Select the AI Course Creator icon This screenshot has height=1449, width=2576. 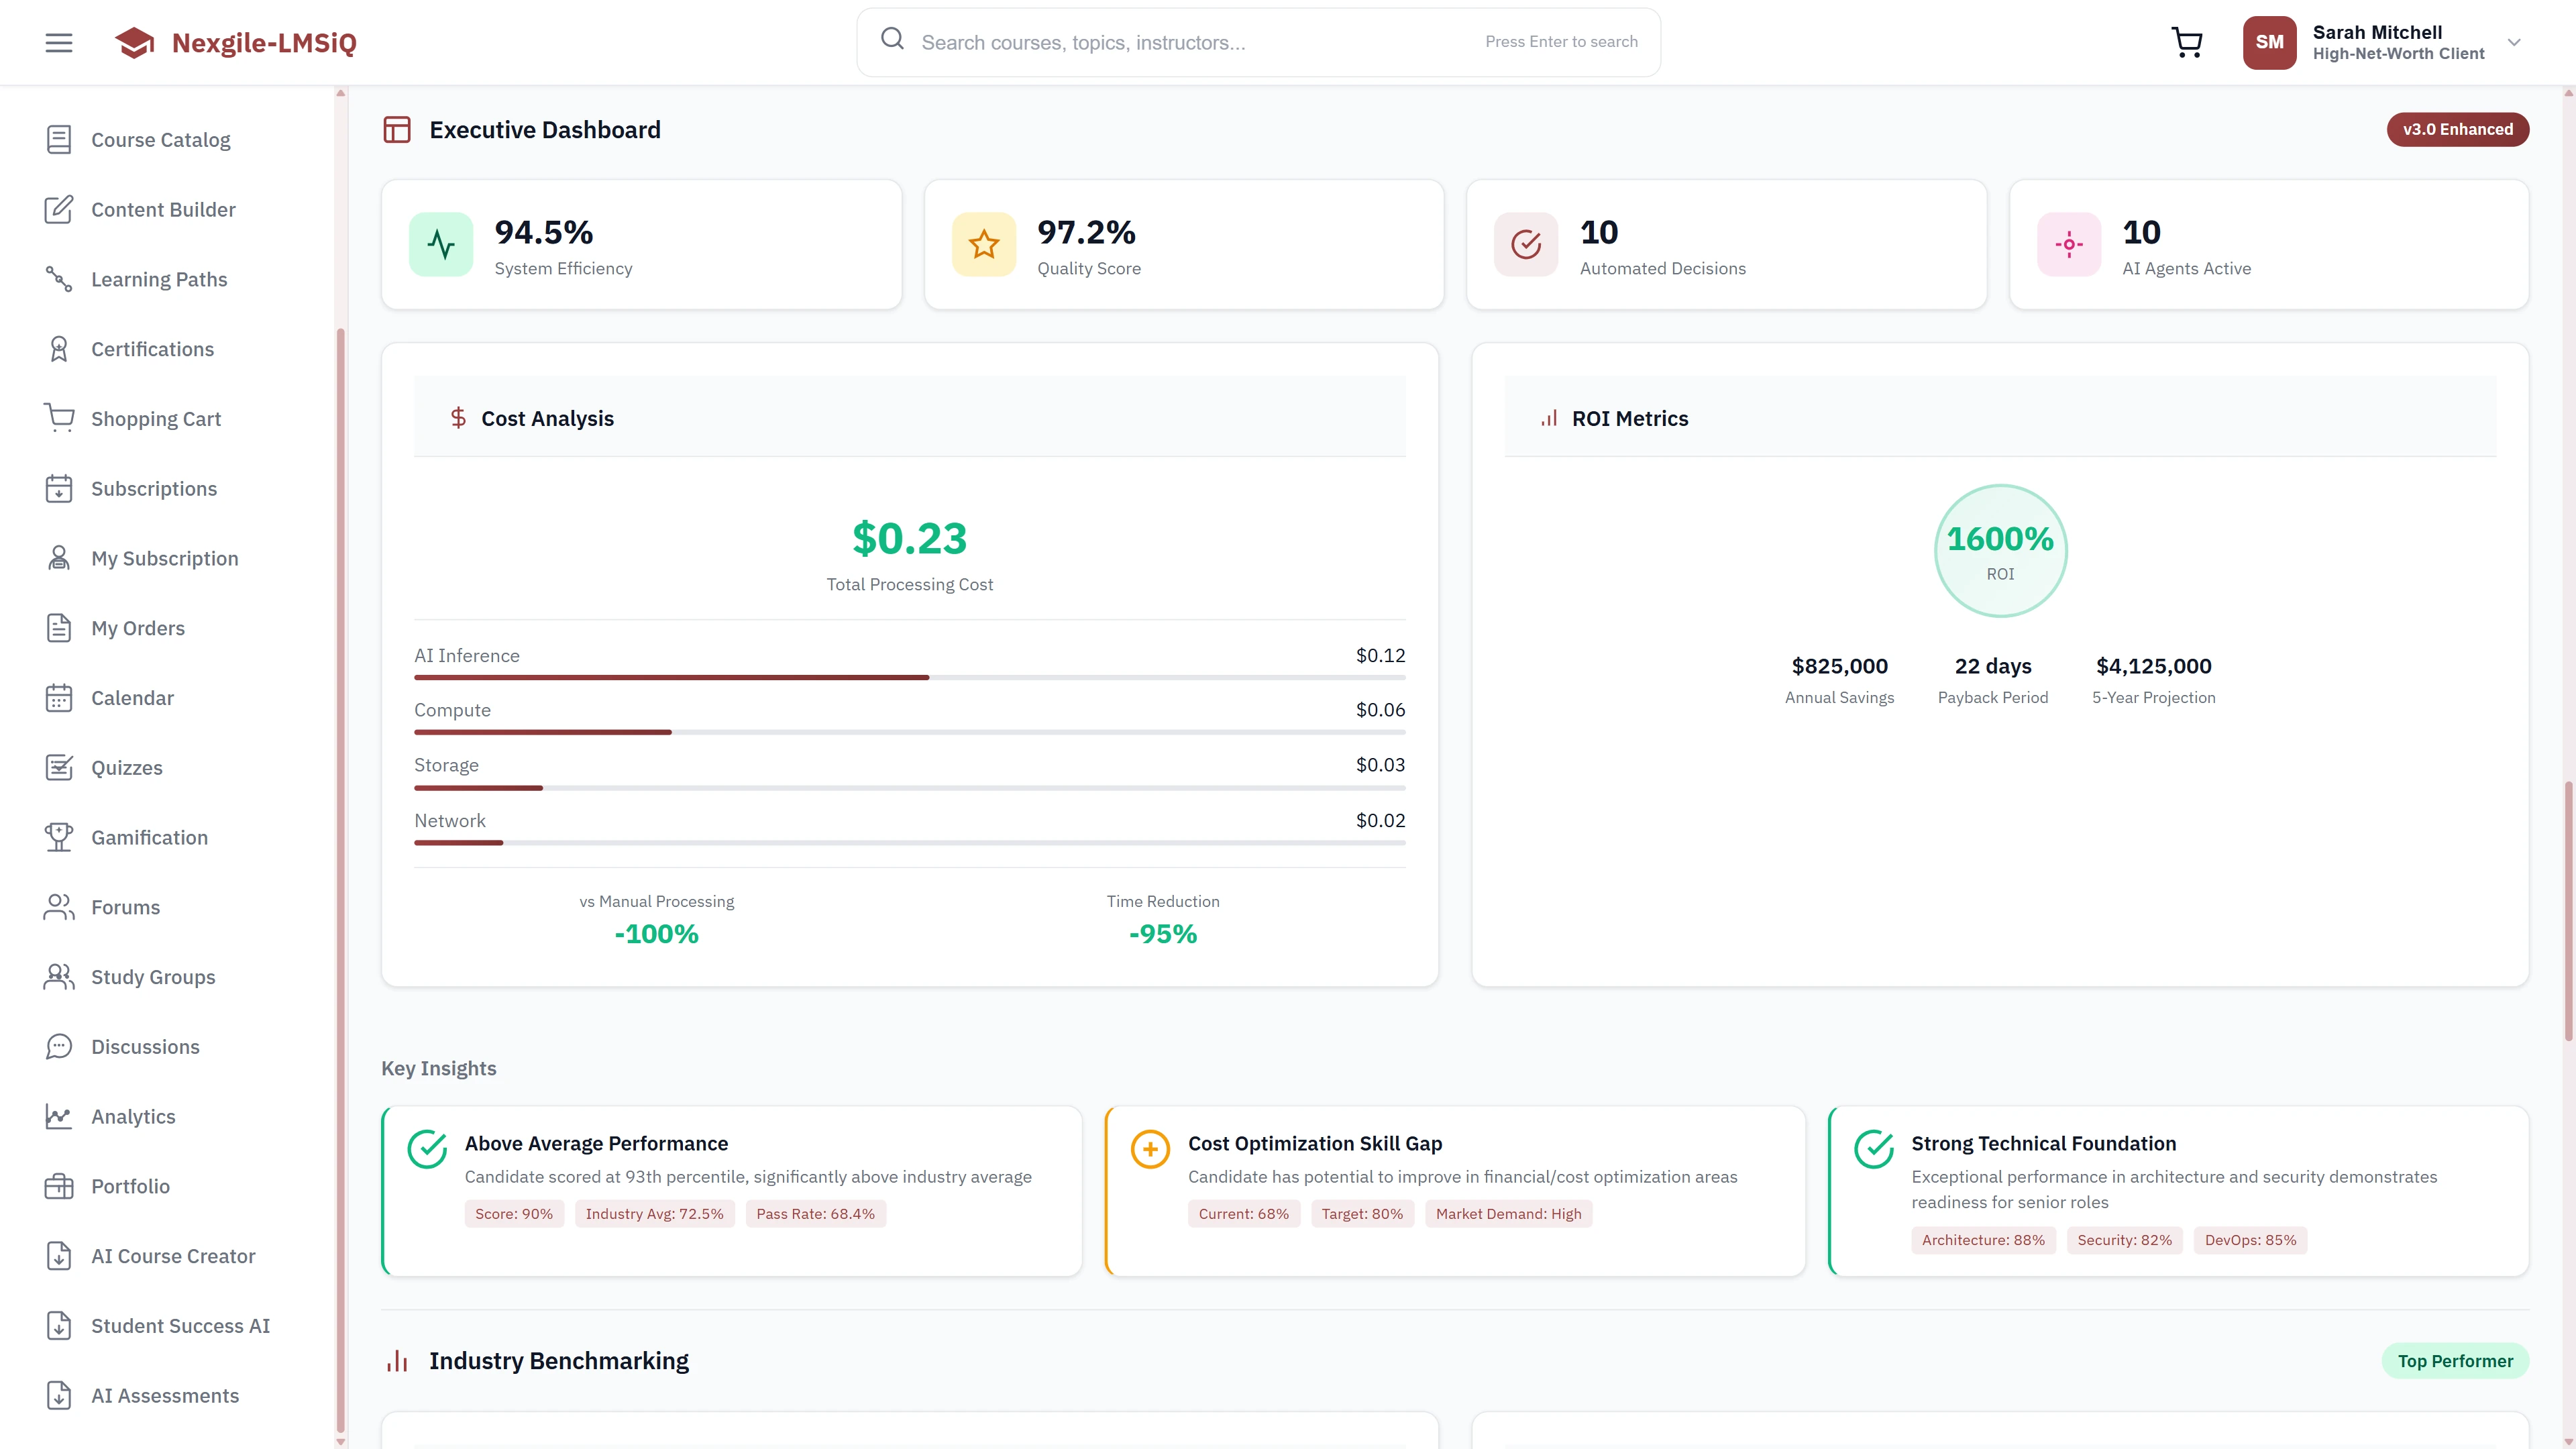tap(58, 1255)
